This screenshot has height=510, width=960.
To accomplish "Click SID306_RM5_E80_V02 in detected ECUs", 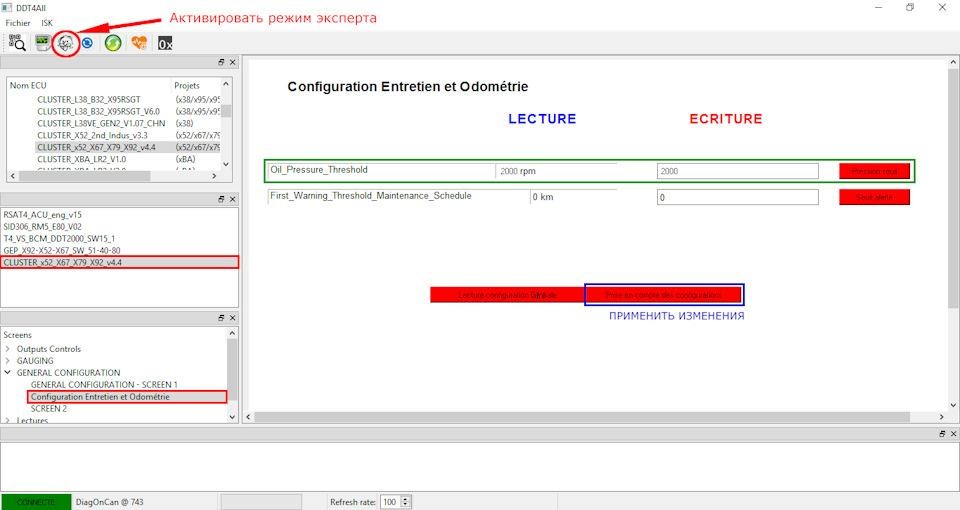I will pyautogui.click(x=42, y=227).
